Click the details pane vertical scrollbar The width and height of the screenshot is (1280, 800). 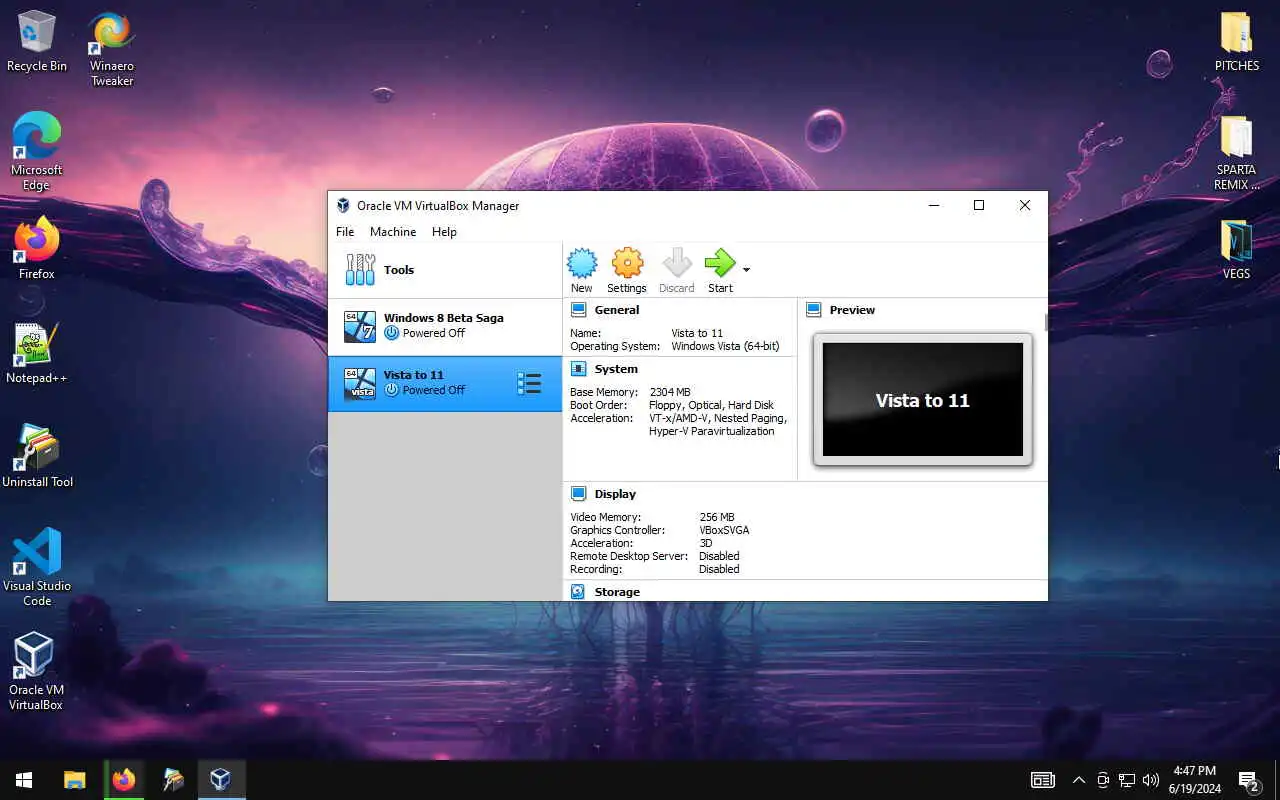[1046, 322]
